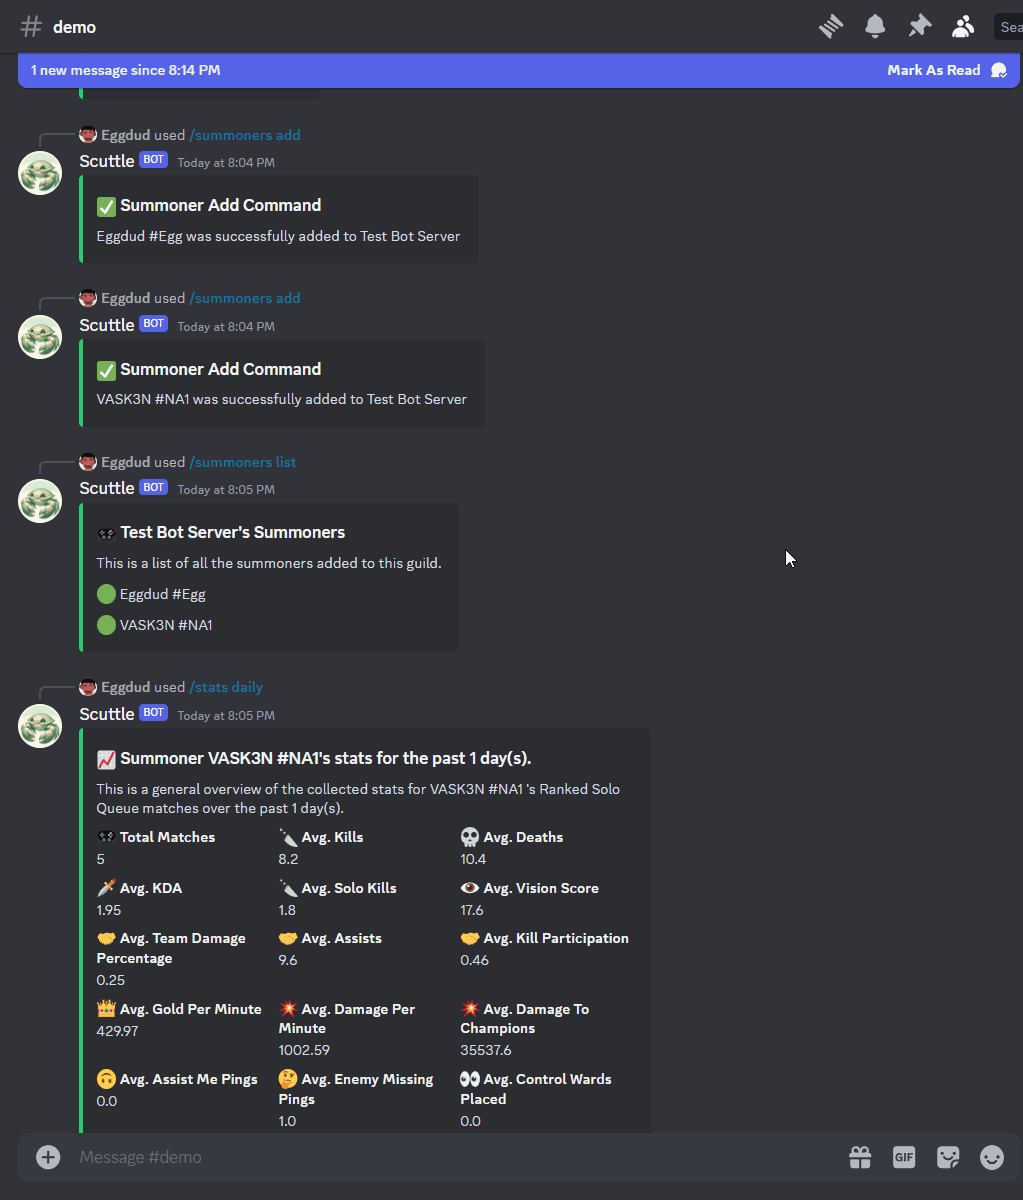Click the notification bell icon
The image size is (1023, 1200).
[875, 27]
